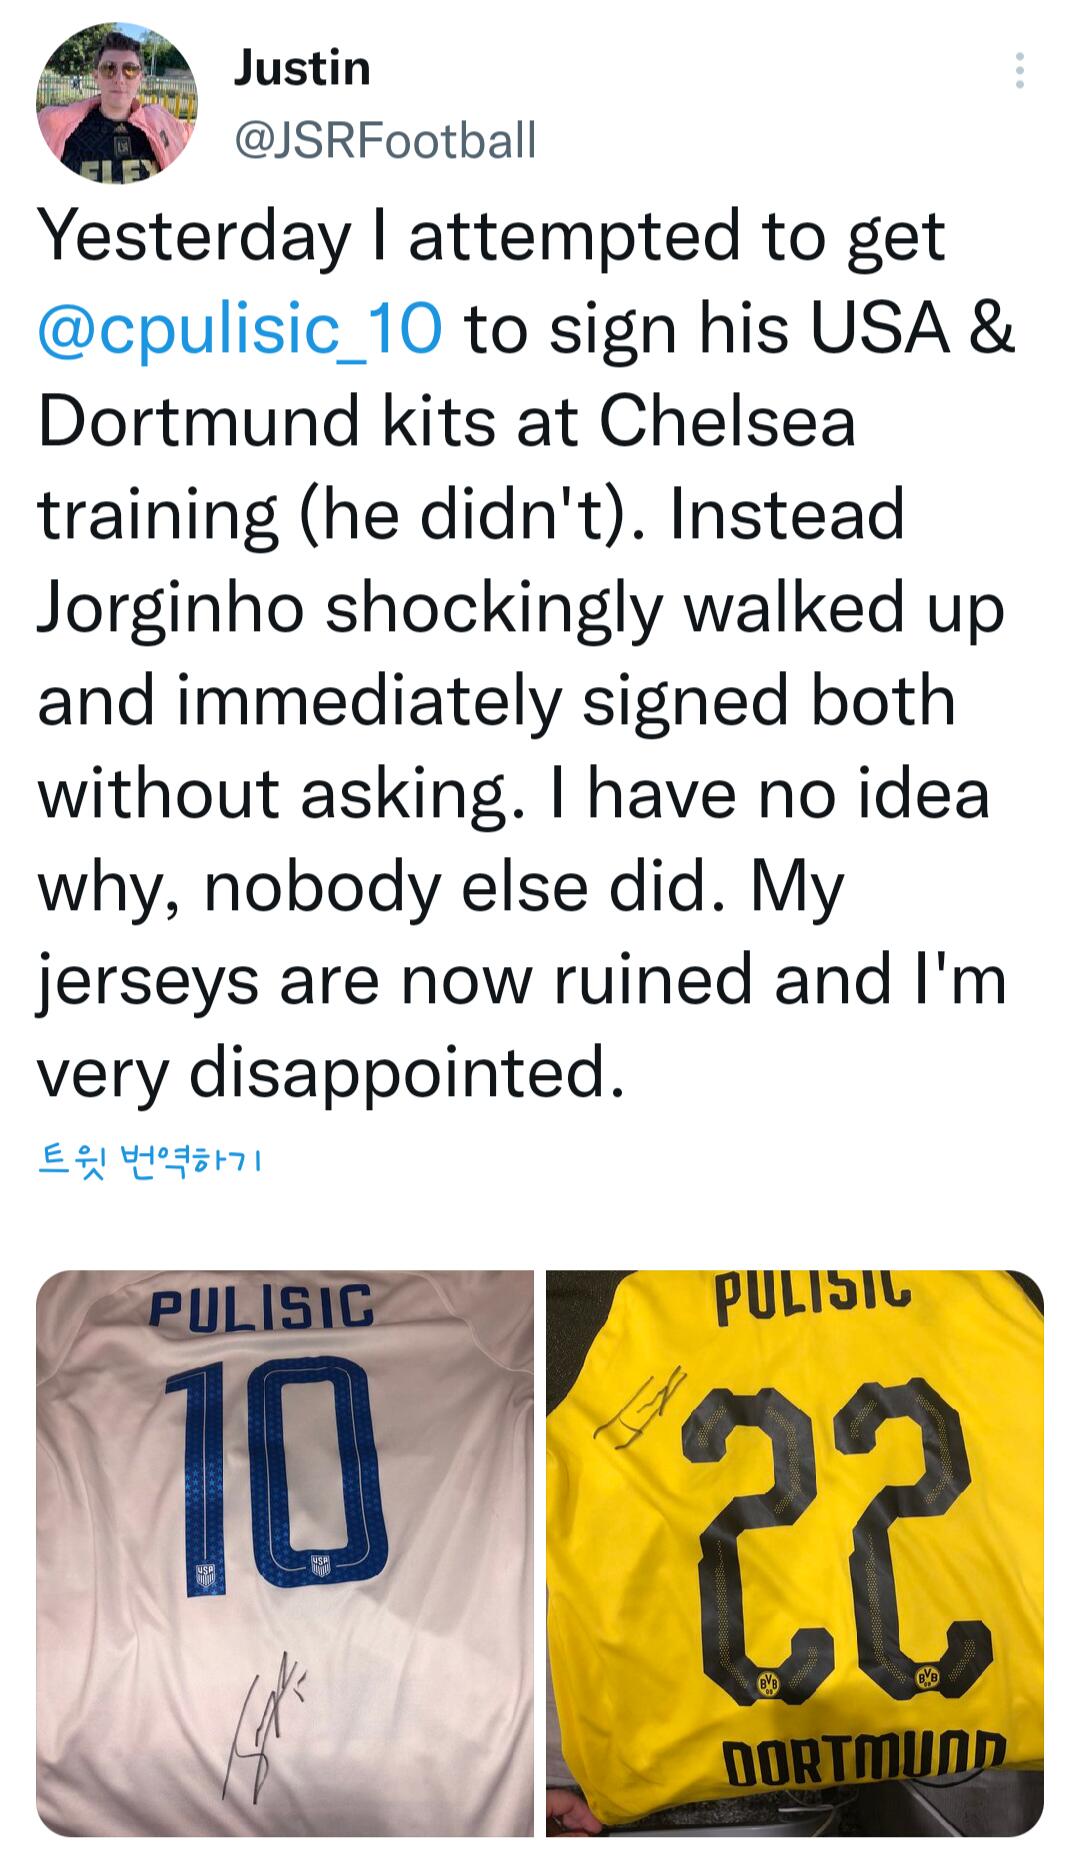Tap Justin's round profile picture
1080x1871 pixels.
click(x=117, y=103)
